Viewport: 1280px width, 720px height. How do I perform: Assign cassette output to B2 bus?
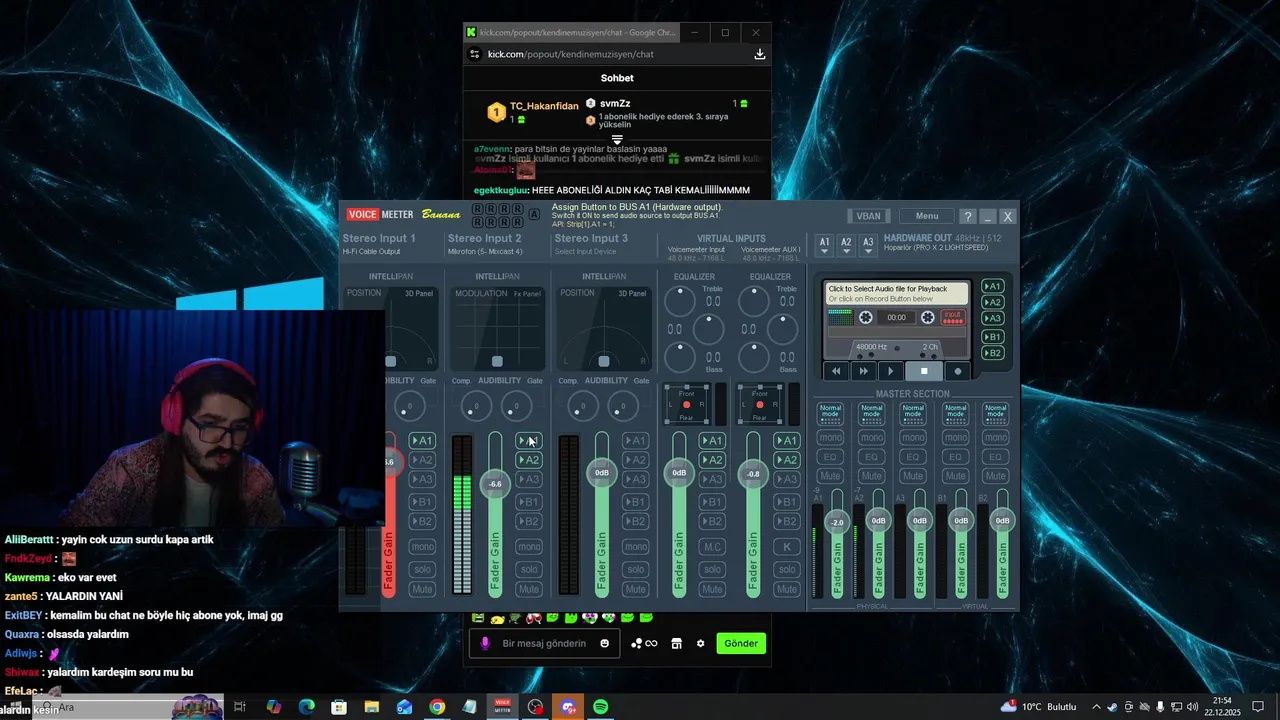click(993, 353)
